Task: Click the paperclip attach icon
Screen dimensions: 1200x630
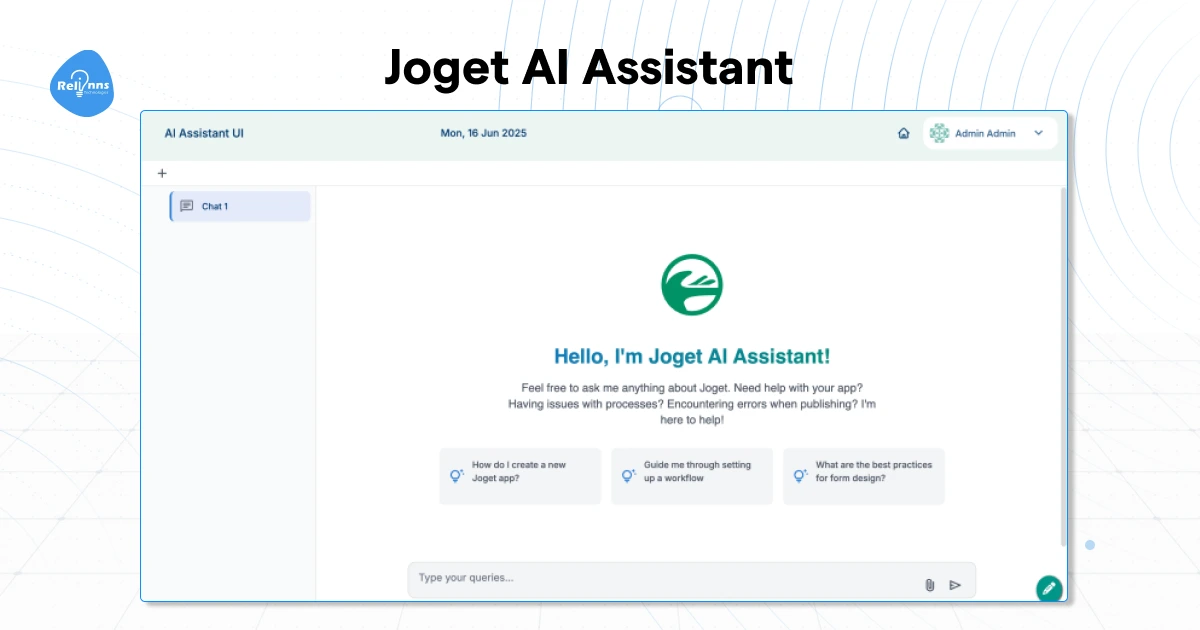Action: [x=929, y=585]
